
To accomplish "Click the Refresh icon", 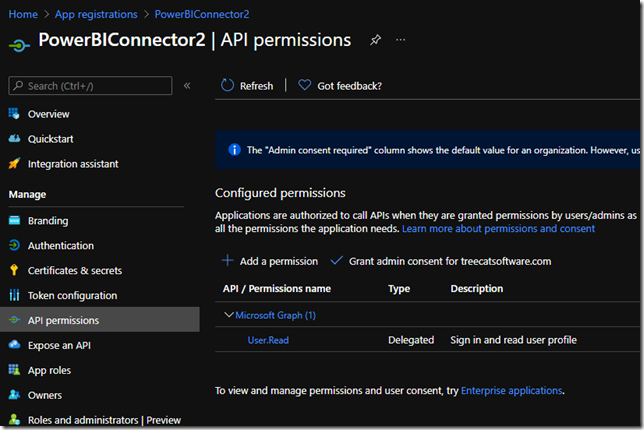I will tap(227, 85).
